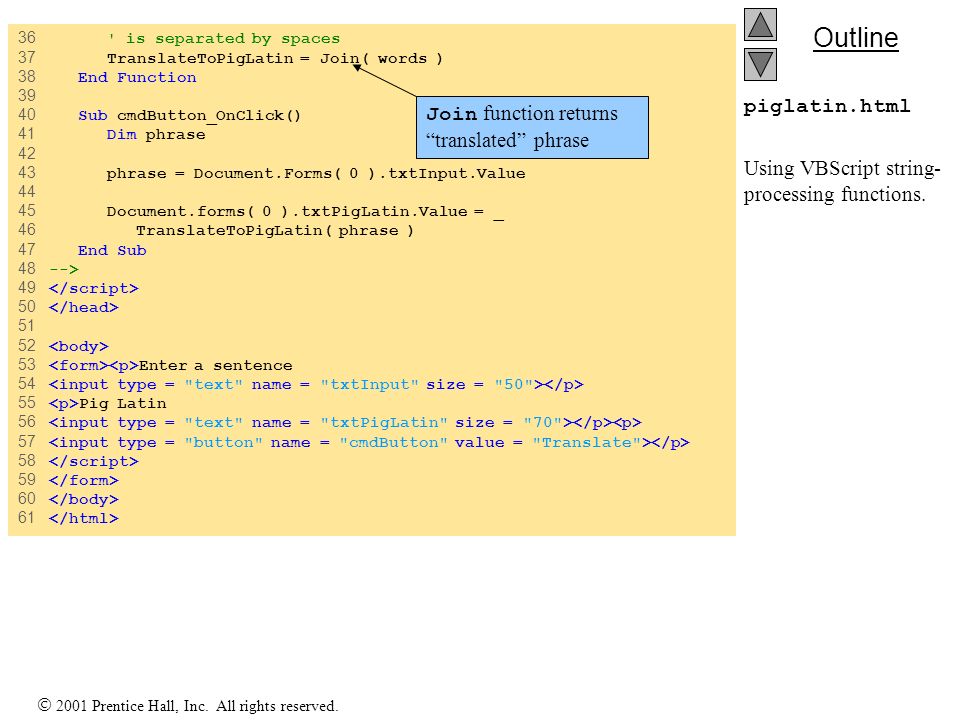Select the piglatin.html file name
This screenshot has height=720, width=960.
pyautogui.click(x=827, y=107)
